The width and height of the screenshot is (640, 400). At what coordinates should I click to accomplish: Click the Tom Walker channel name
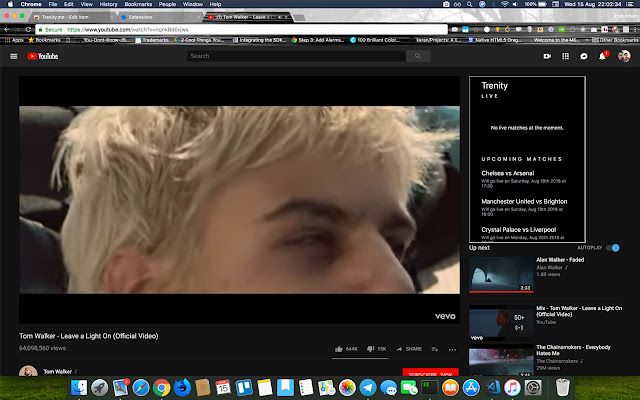[x=56, y=372]
